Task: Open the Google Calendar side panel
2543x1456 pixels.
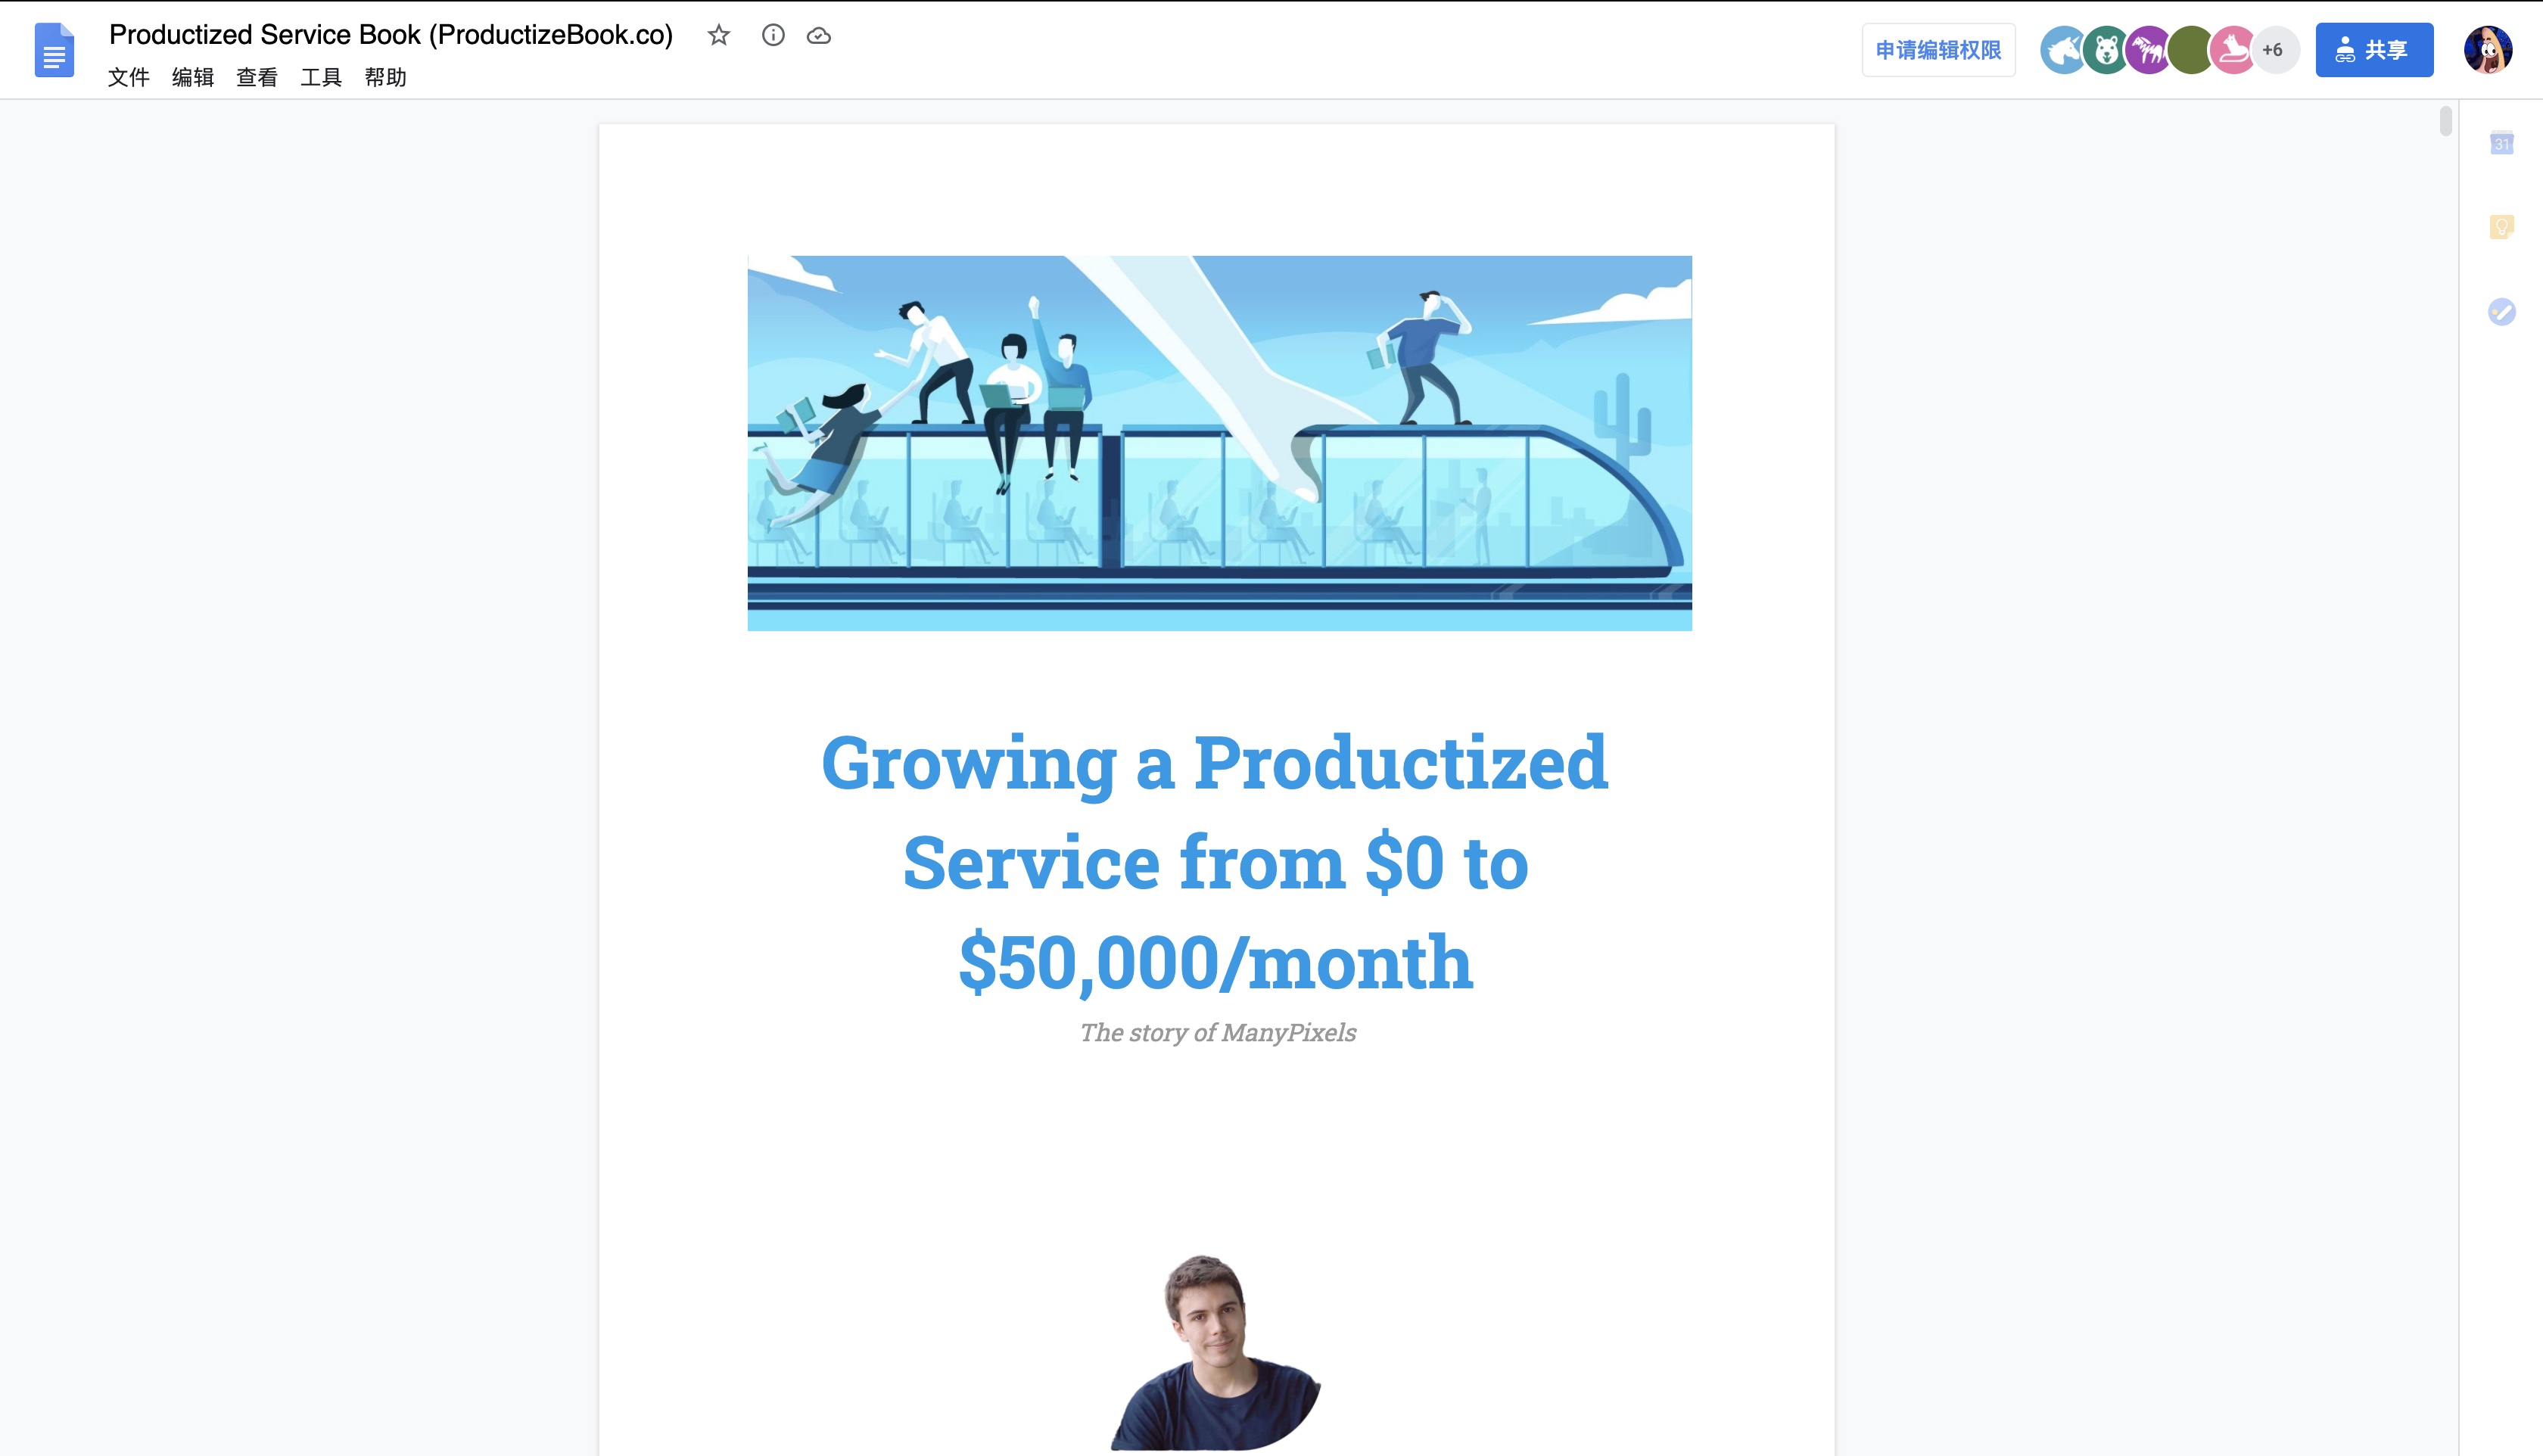Action: [2501, 144]
